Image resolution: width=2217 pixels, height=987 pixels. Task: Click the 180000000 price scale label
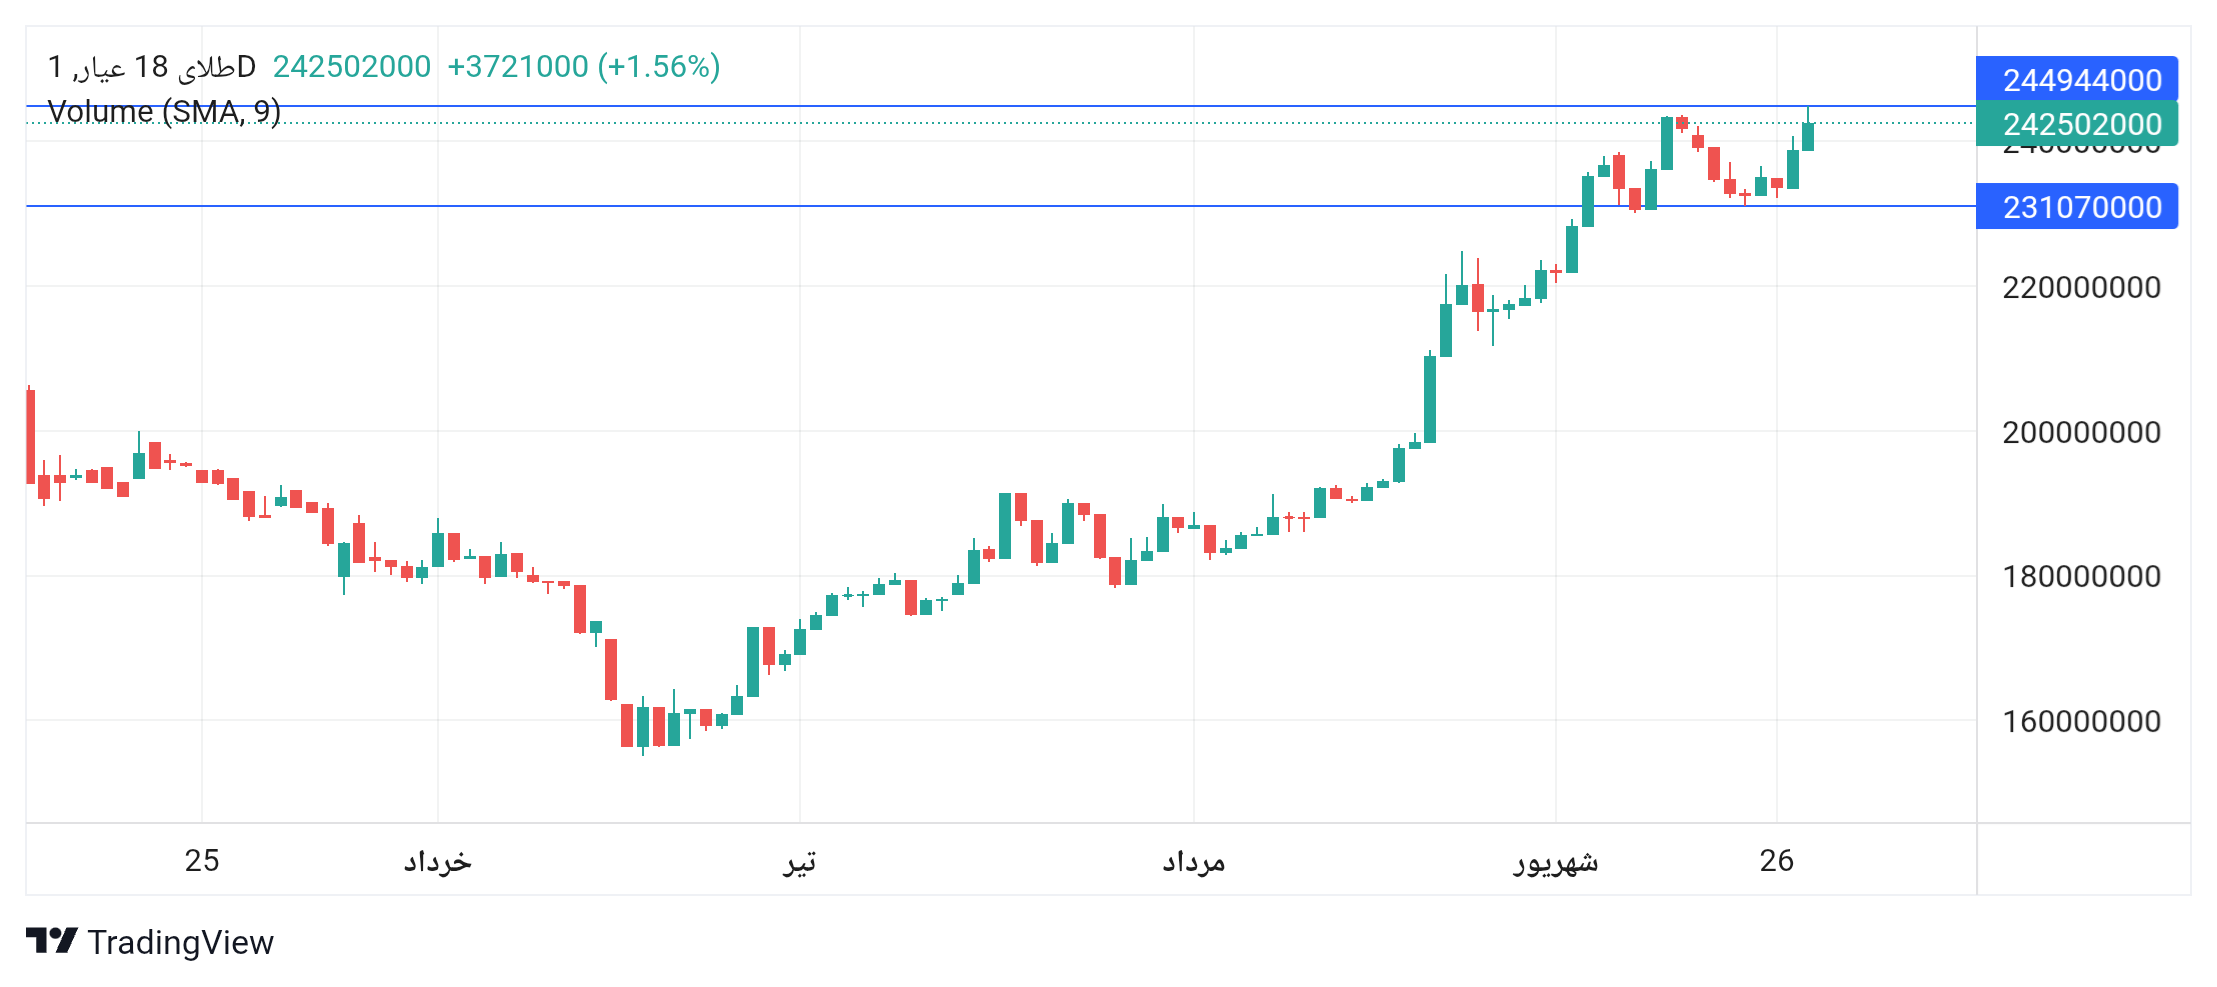(x=2081, y=576)
